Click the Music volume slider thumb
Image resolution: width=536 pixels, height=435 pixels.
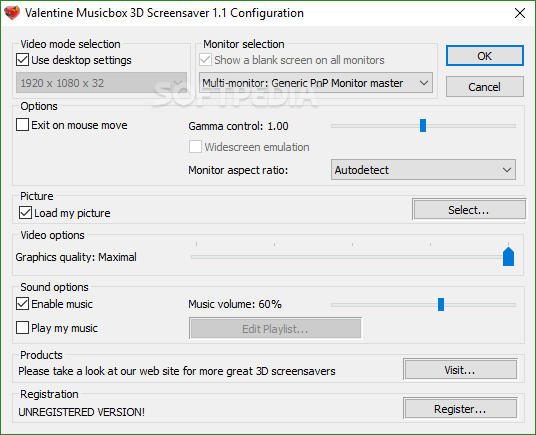click(x=441, y=304)
